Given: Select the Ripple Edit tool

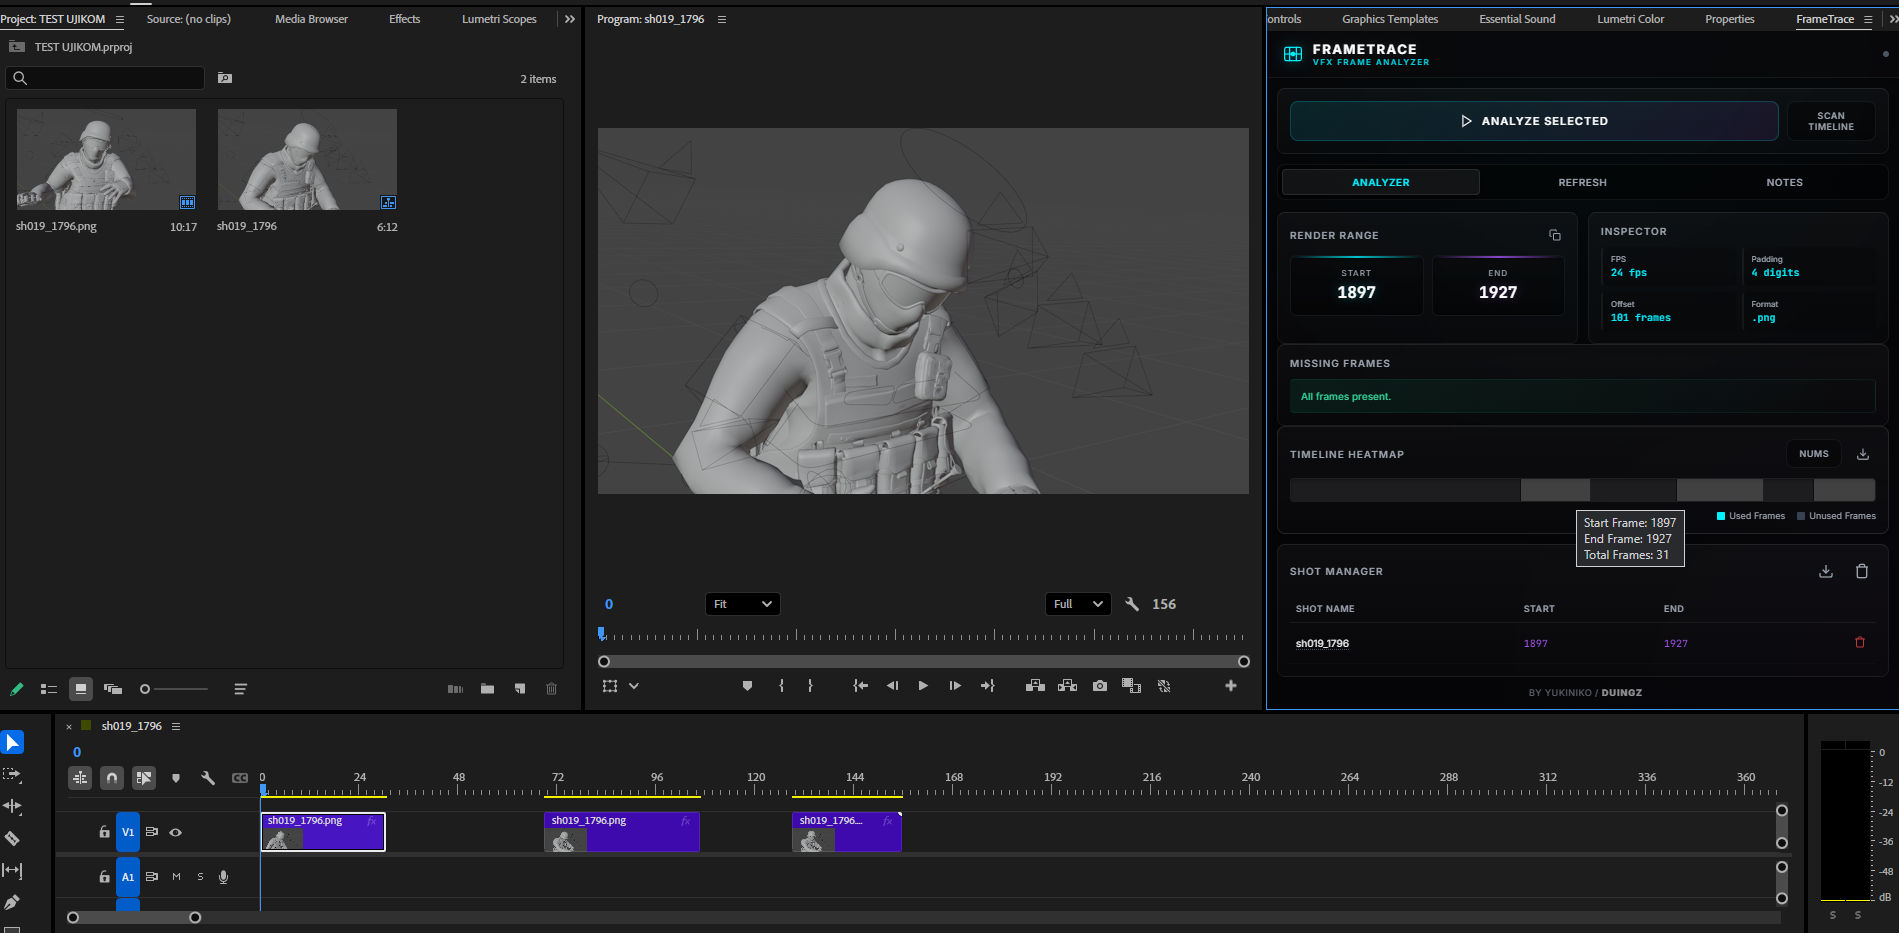Looking at the screenshot, I should pos(12,806).
